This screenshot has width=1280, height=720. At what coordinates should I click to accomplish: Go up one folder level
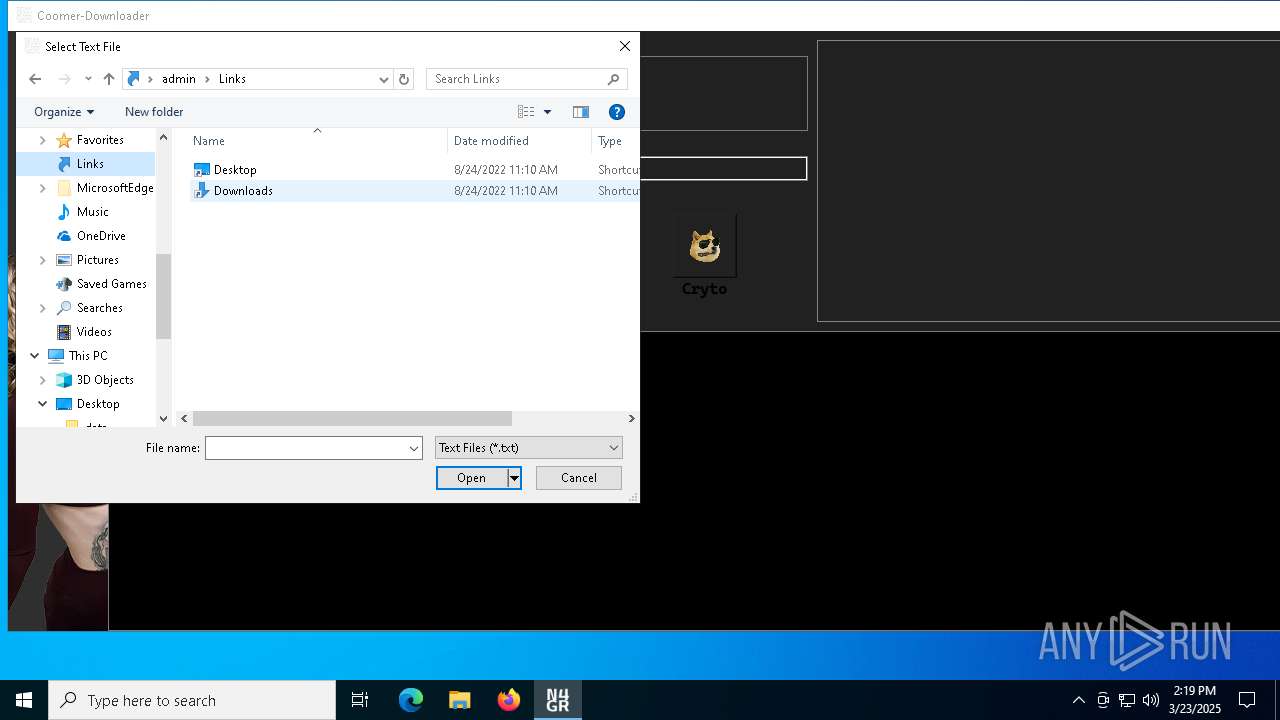[109, 79]
